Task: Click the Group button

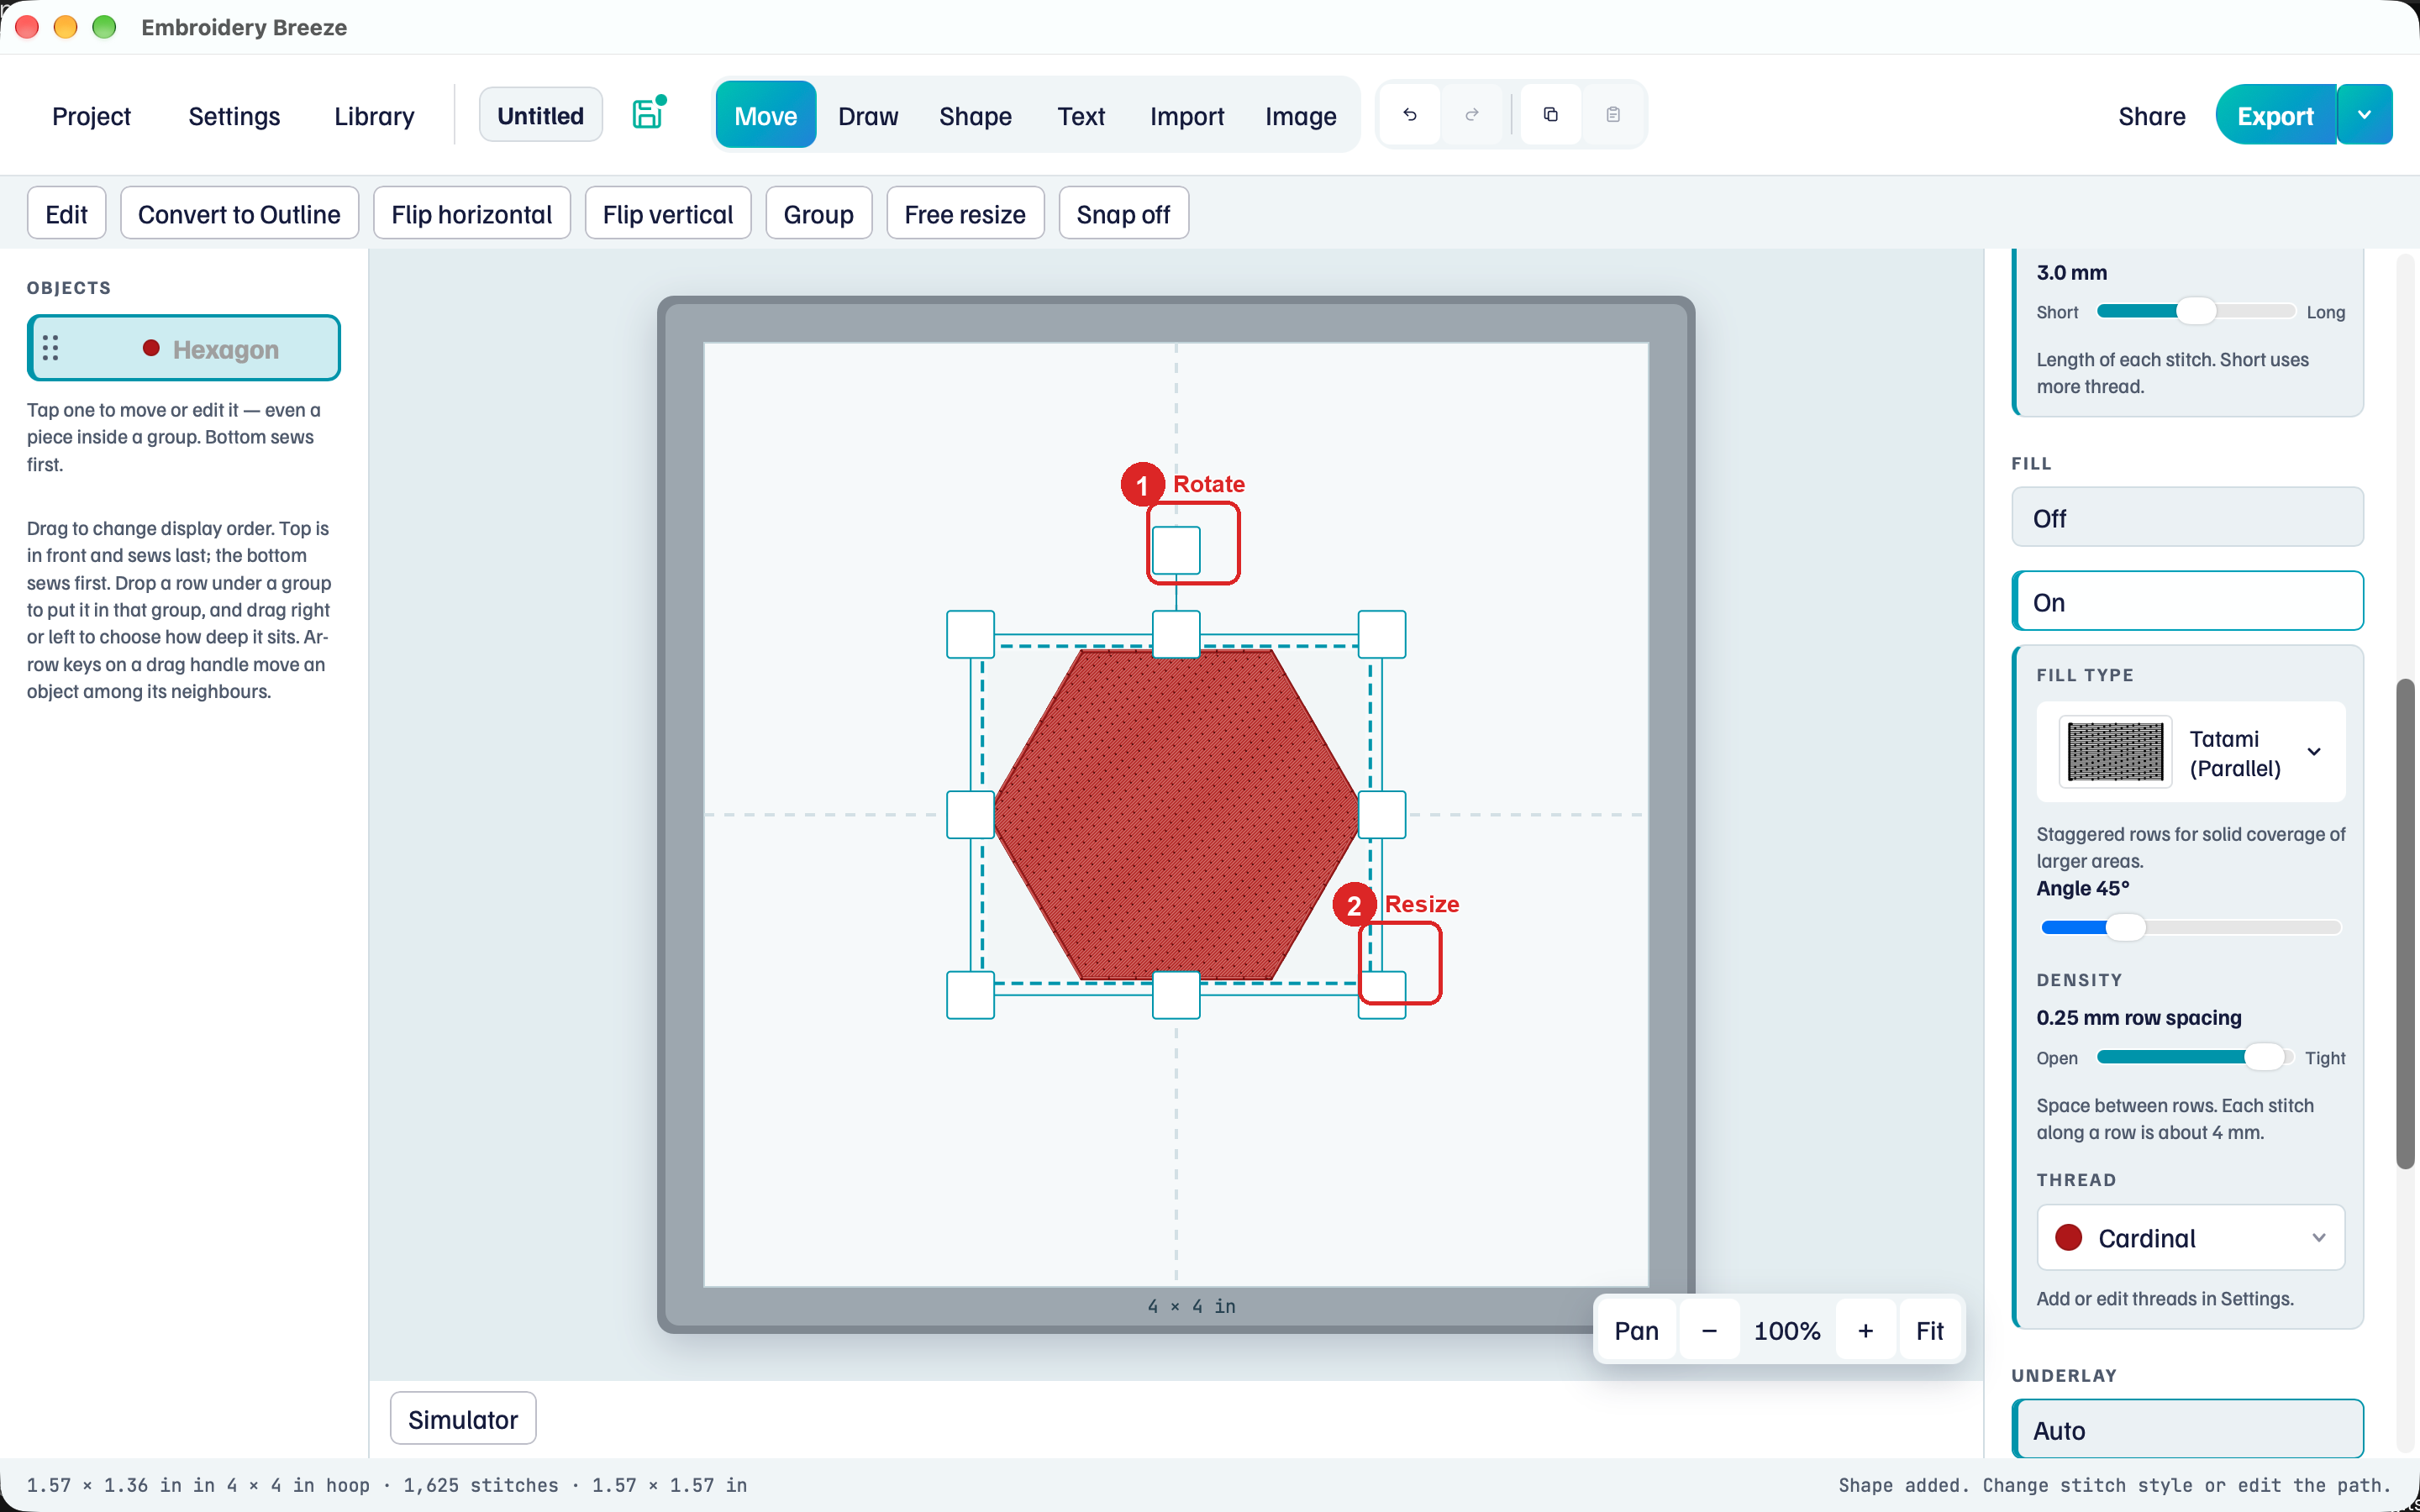Action: coord(818,213)
